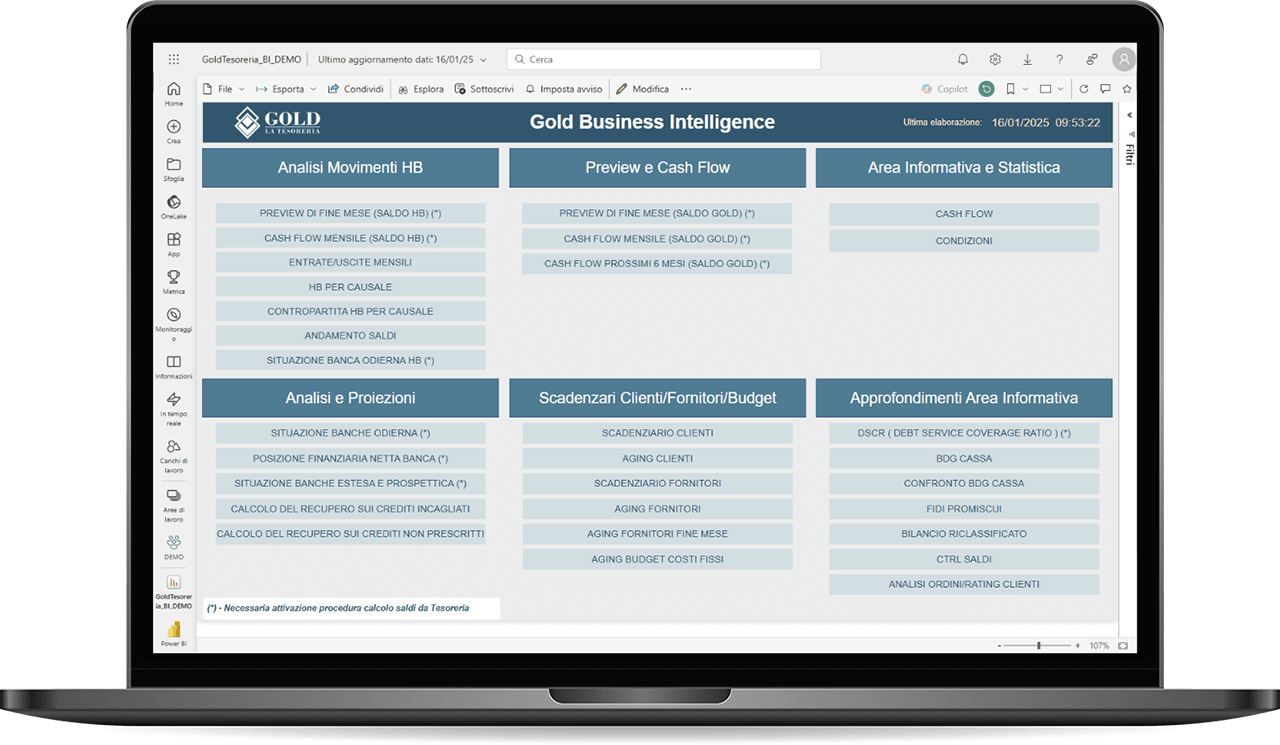Add report to favorites star
This screenshot has width=1280, height=745.
(x=1126, y=89)
